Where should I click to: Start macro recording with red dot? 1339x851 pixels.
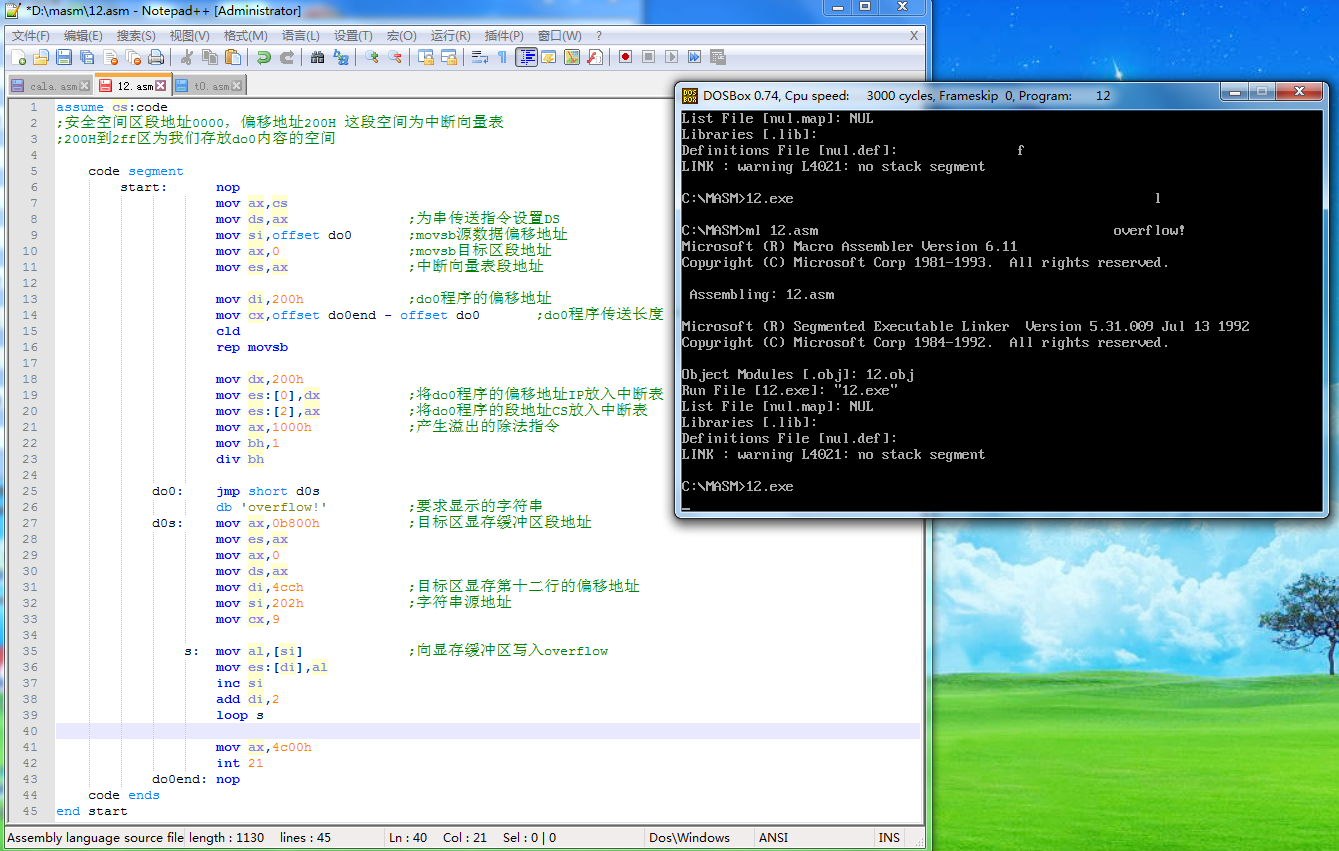pos(625,57)
